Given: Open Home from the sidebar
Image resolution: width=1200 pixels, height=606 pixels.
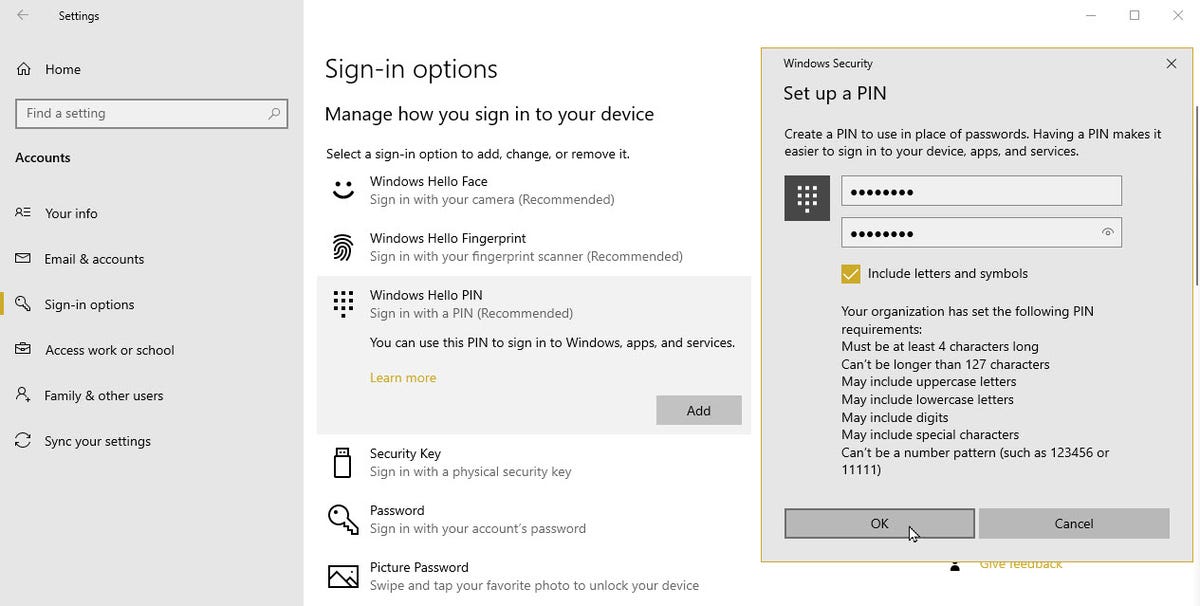Looking at the screenshot, I should point(62,69).
